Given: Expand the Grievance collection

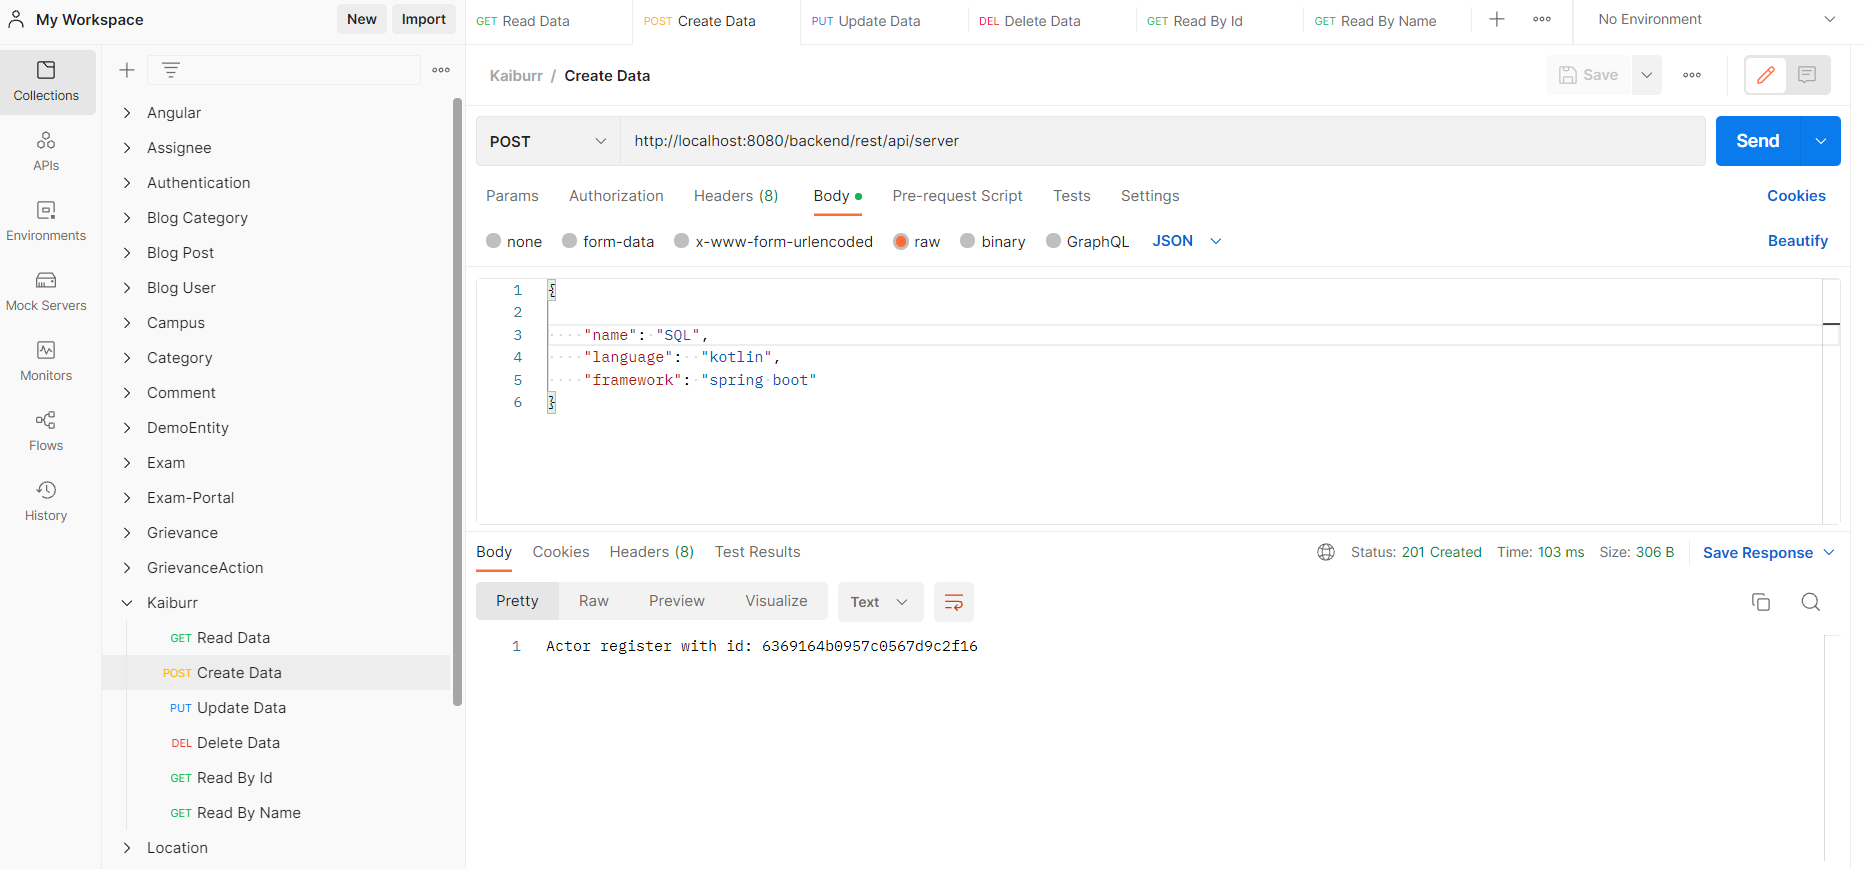Looking at the screenshot, I should [x=127, y=533].
